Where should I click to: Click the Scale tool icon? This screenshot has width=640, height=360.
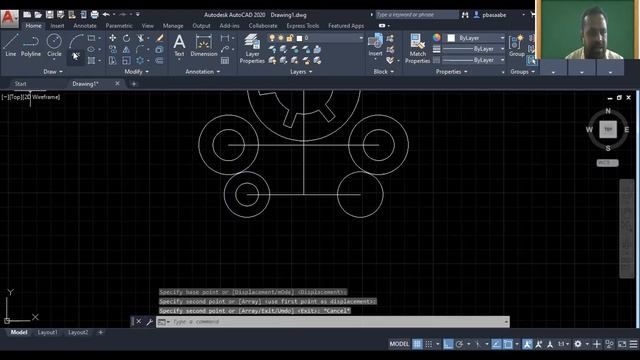point(126,61)
